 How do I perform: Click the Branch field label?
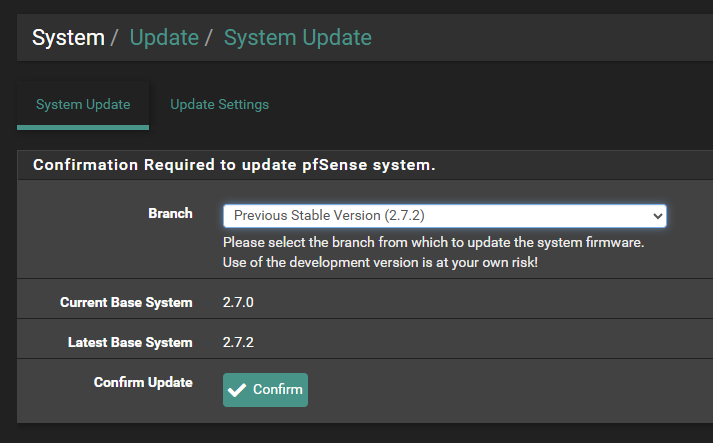(170, 213)
